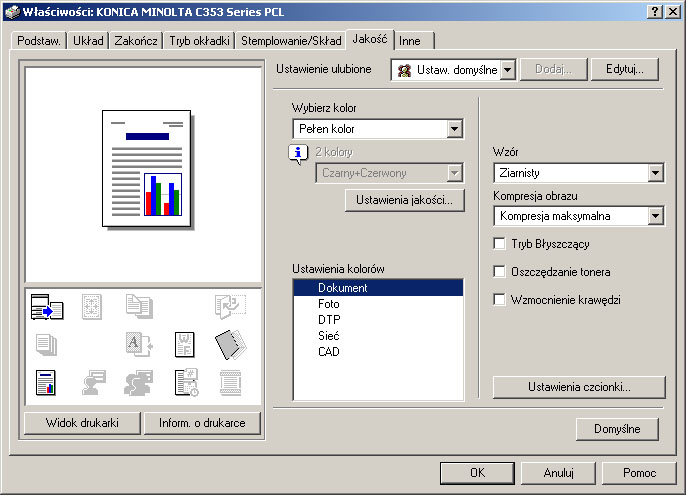Open the Układ tab
Viewport: 686px width, 495px height.
click(x=88, y=41)
